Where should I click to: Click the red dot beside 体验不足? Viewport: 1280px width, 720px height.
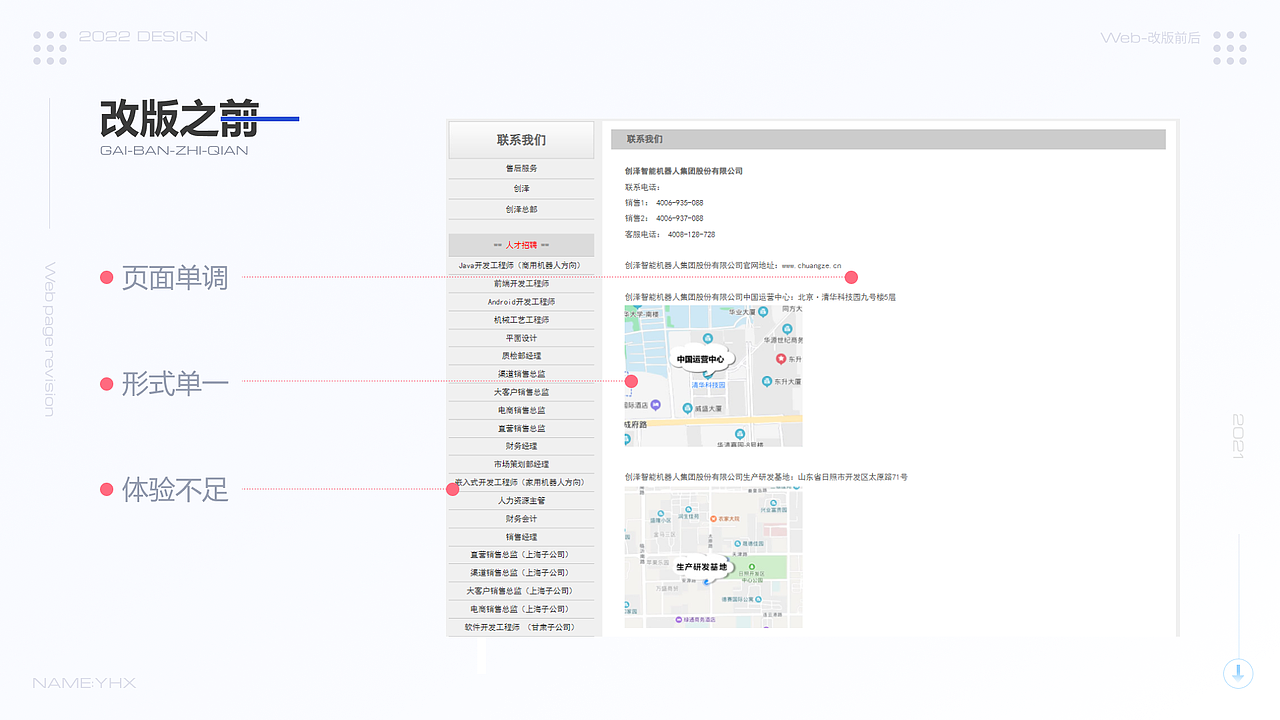(108, 491)
